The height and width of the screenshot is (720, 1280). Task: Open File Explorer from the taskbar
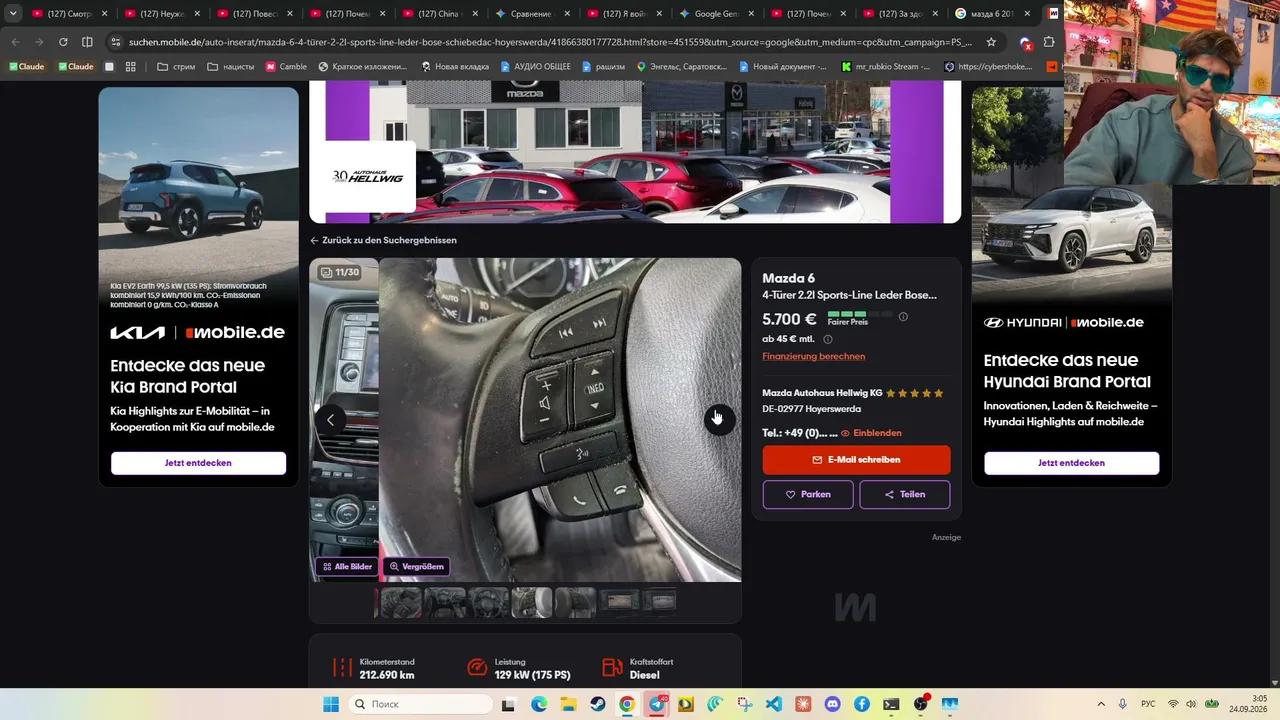click(568, 704)
